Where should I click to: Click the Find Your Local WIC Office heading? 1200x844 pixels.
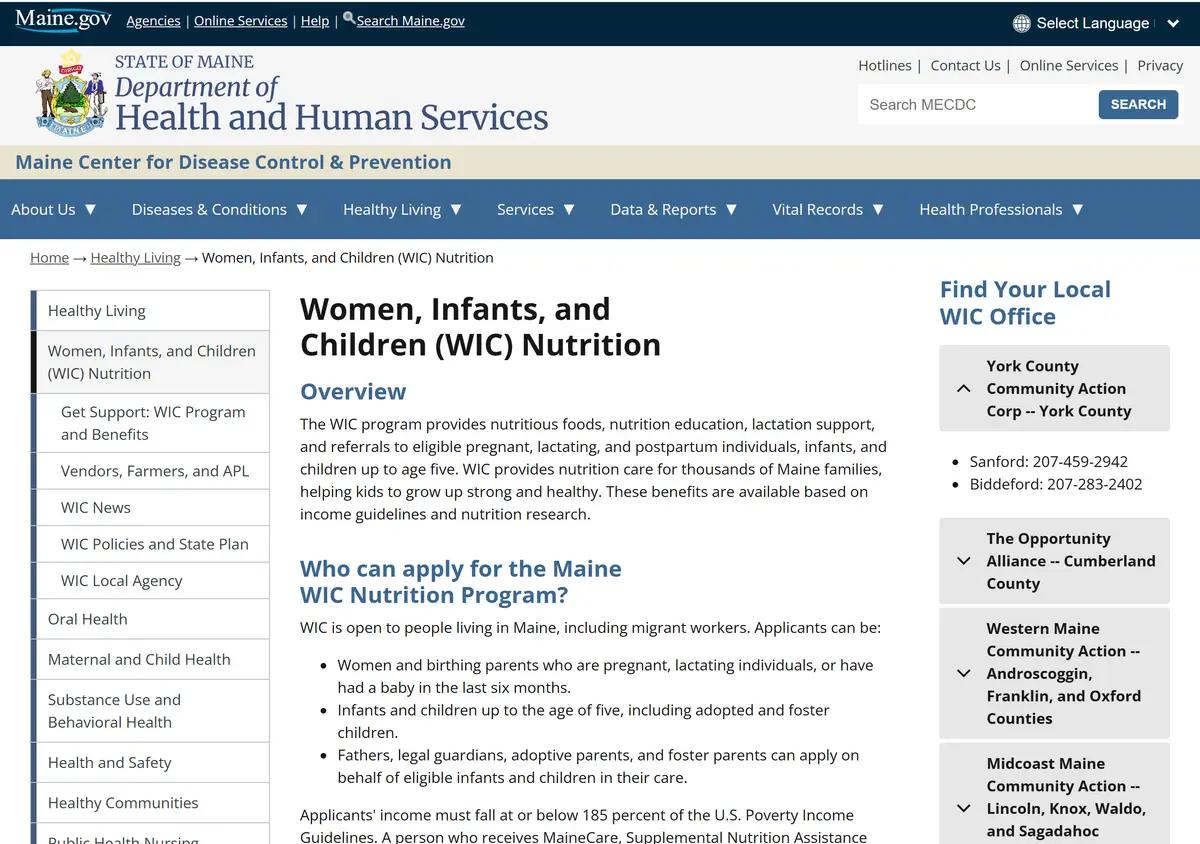[x=1025, y=303]
